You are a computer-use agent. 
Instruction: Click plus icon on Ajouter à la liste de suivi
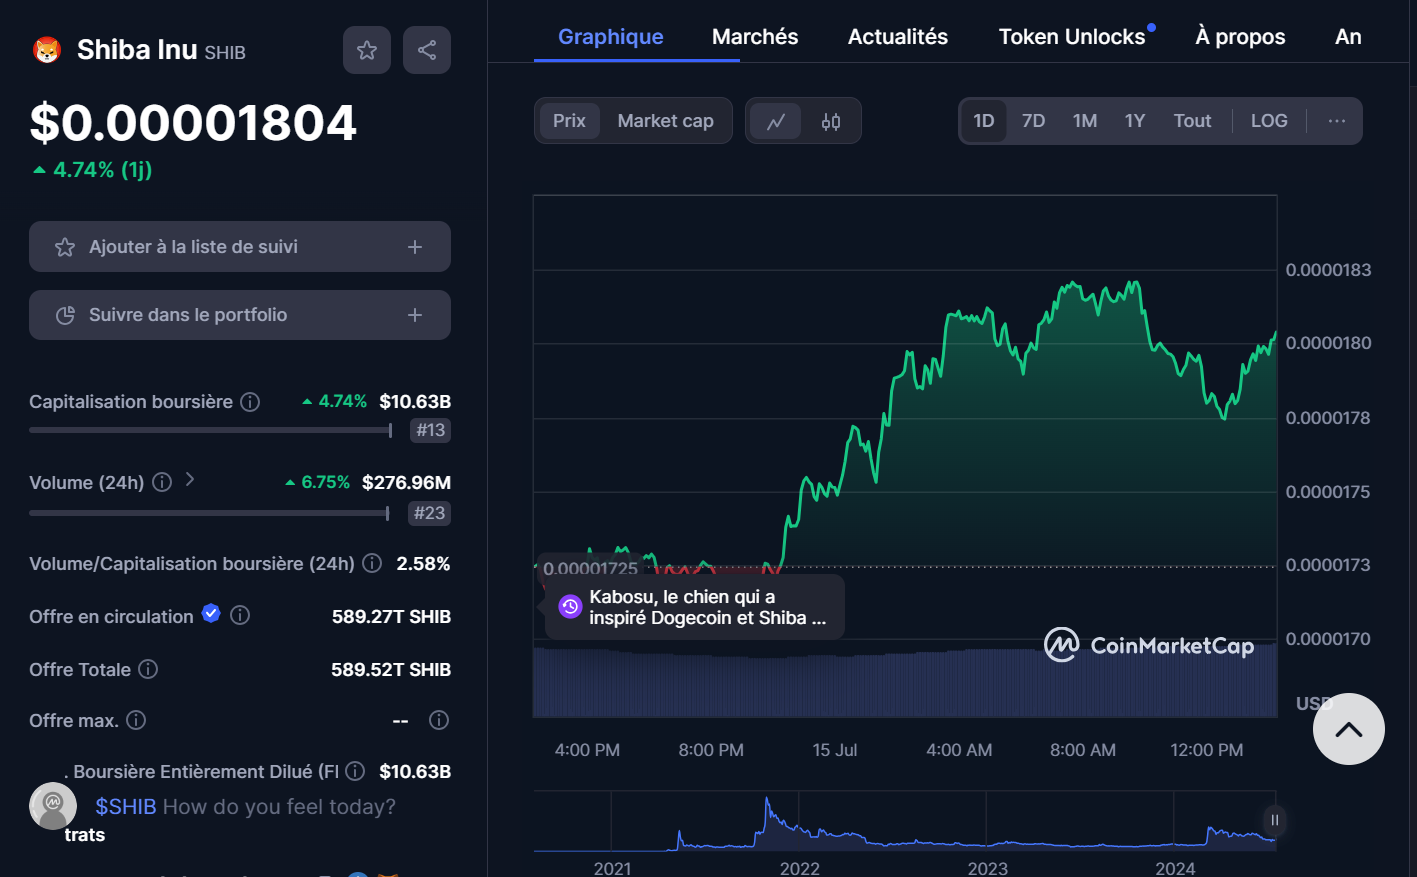pyautogui.click(x=415, y=247)
